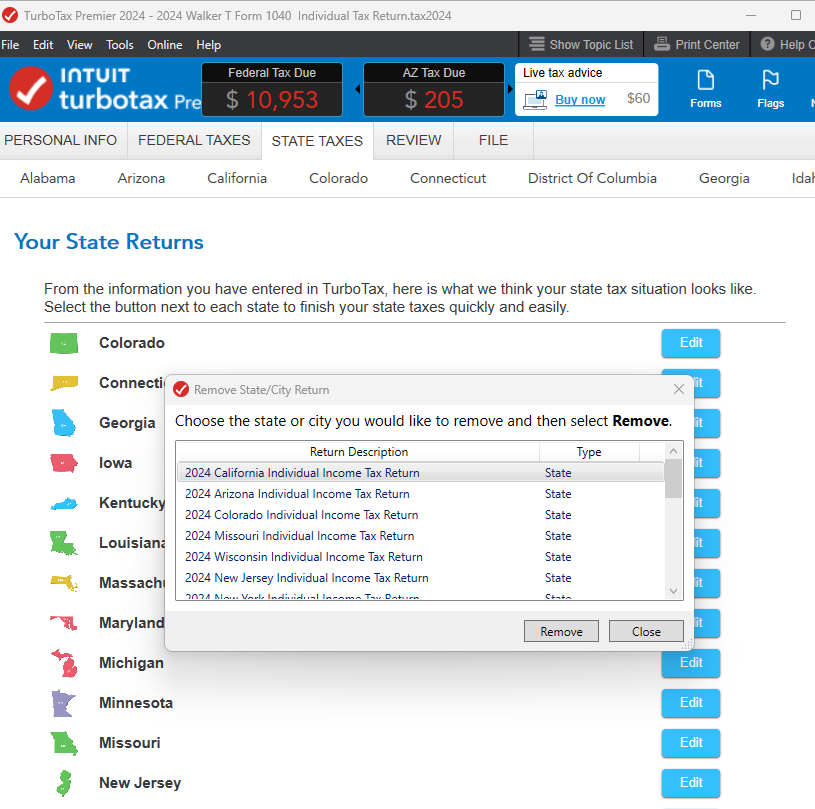815x809 pixels.
Task: Open the Help menu
Action: (x=208, y=45)
